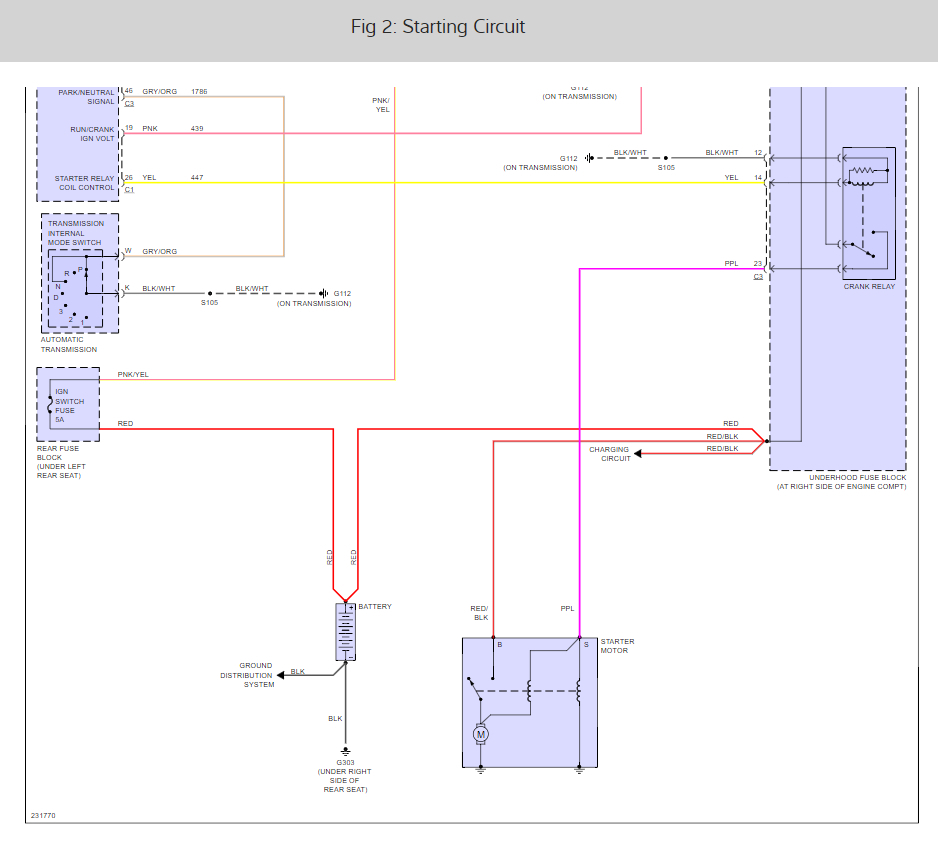The image size is (938, 847).
Task: Click the CHARGING CIRCUIT label
Action: tap(610, 454)
